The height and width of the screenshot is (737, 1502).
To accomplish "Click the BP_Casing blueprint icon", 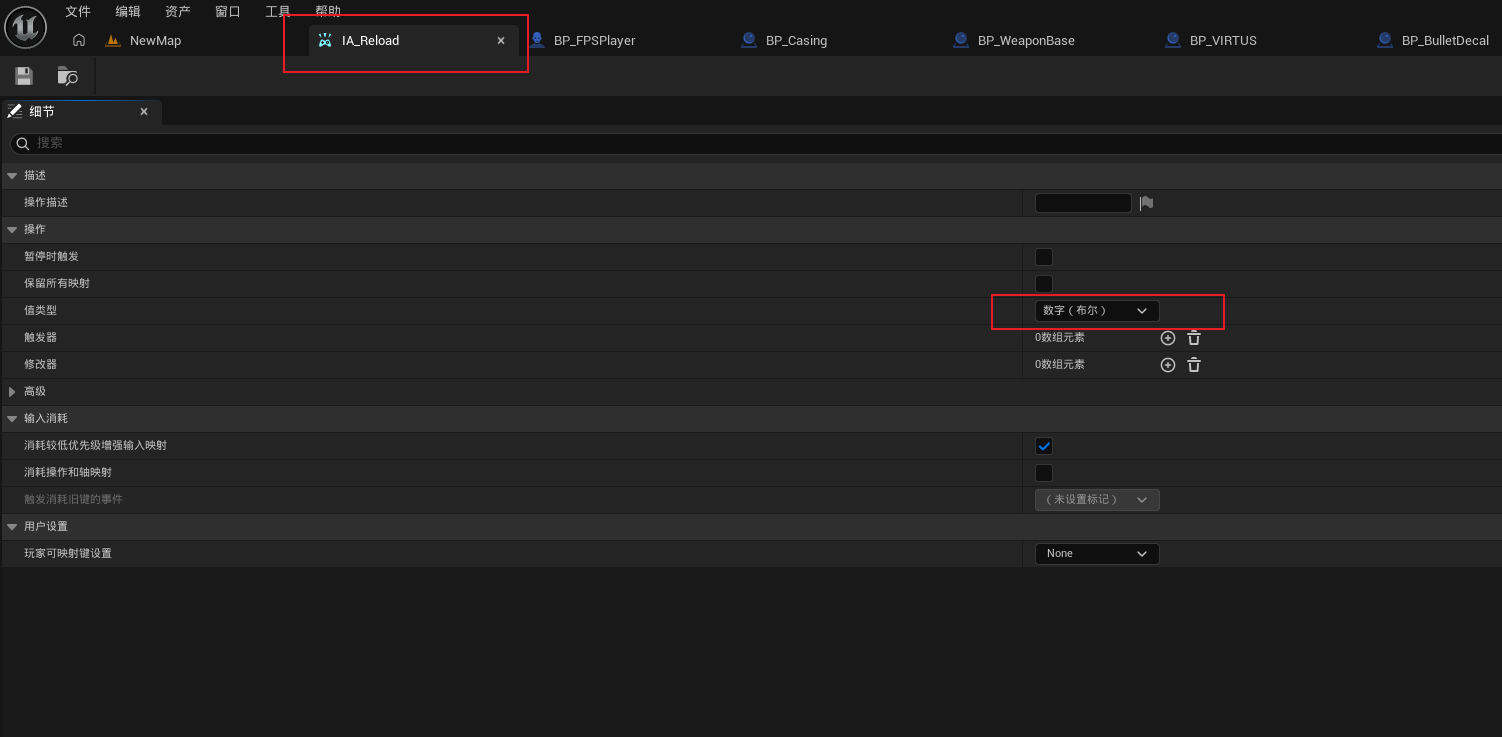I will coord(749,40).
